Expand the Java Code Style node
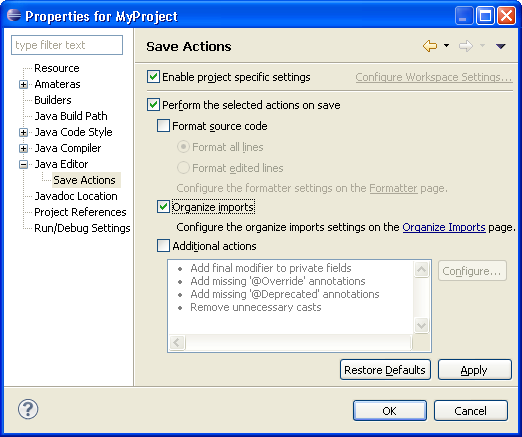This screenshot has width=522, height=437. [23, 132]
